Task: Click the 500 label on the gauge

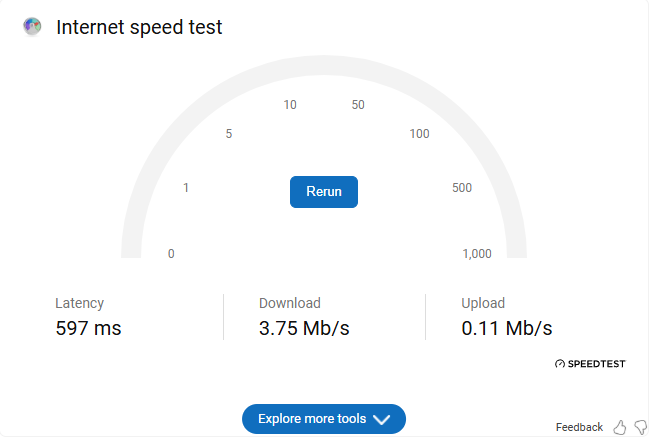Action: click(x=462, y=188)
